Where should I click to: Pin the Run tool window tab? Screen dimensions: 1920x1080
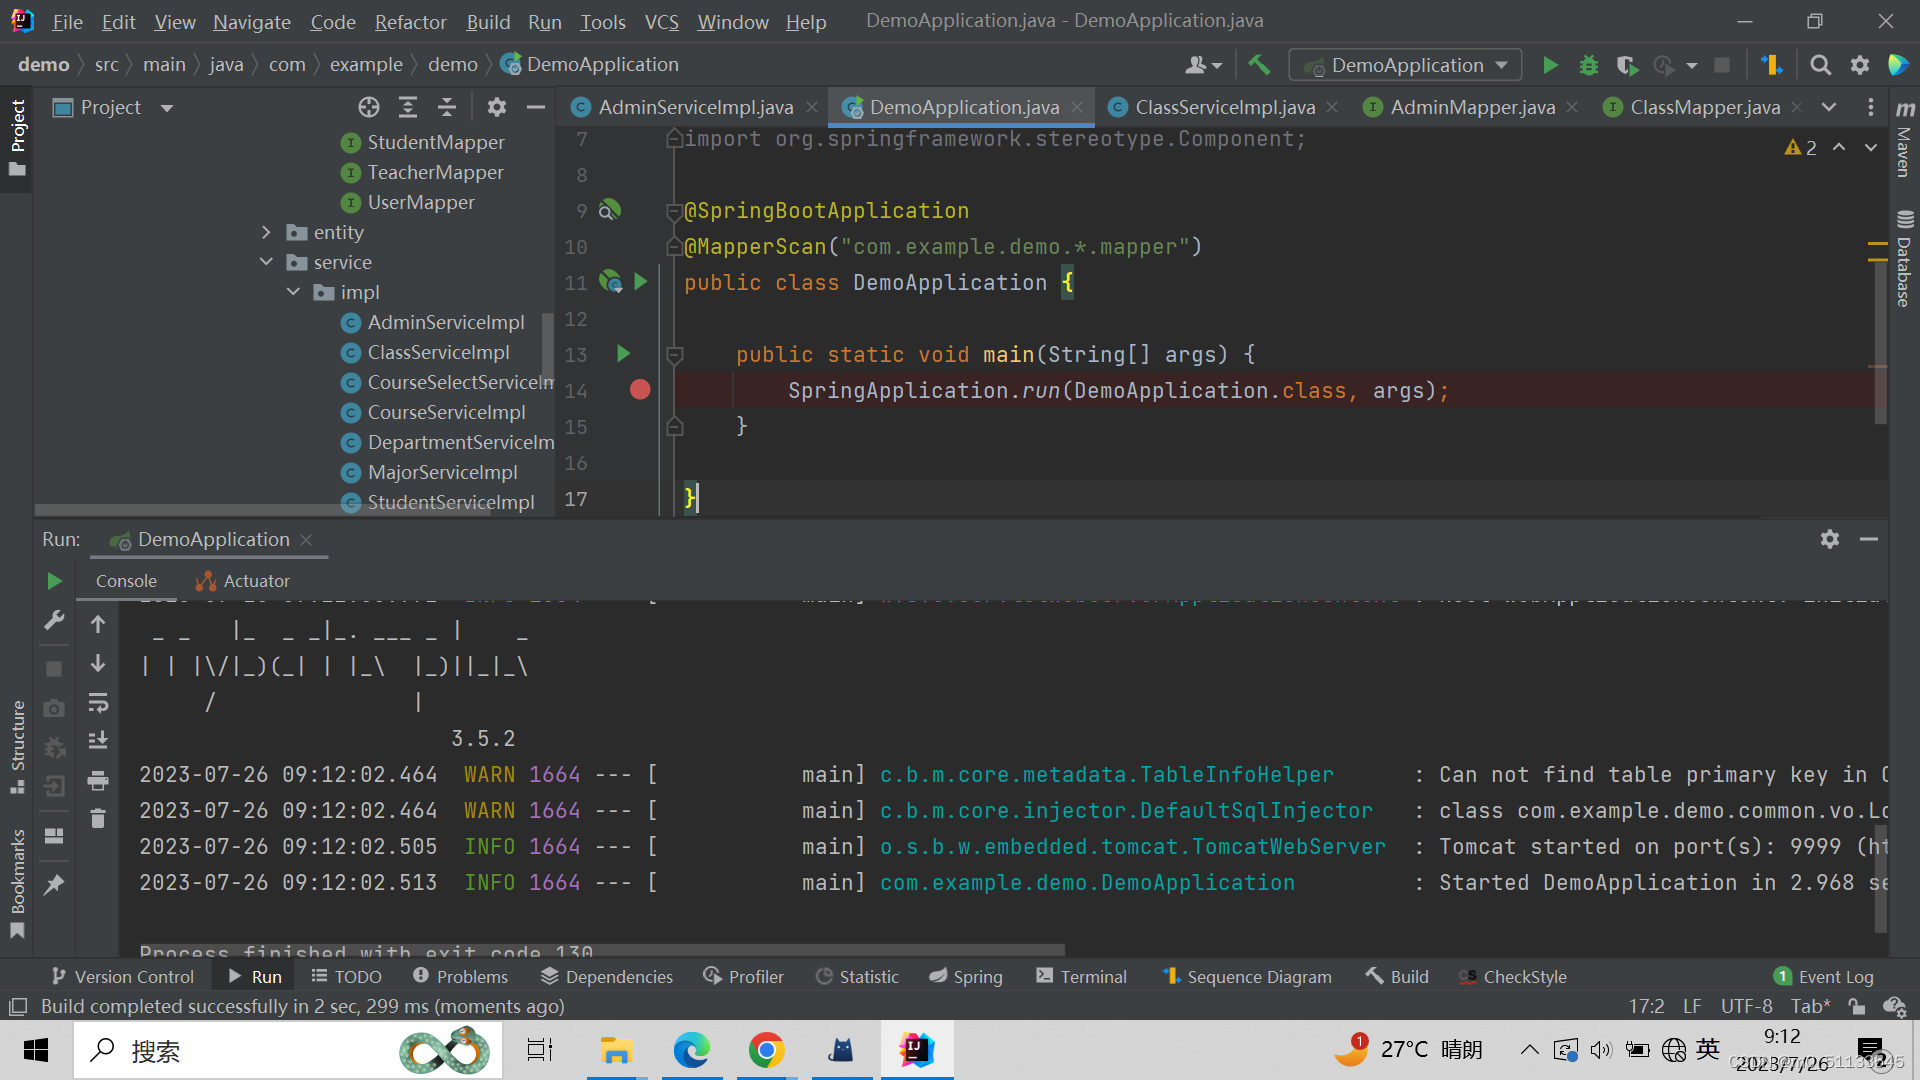click(55, 884)
